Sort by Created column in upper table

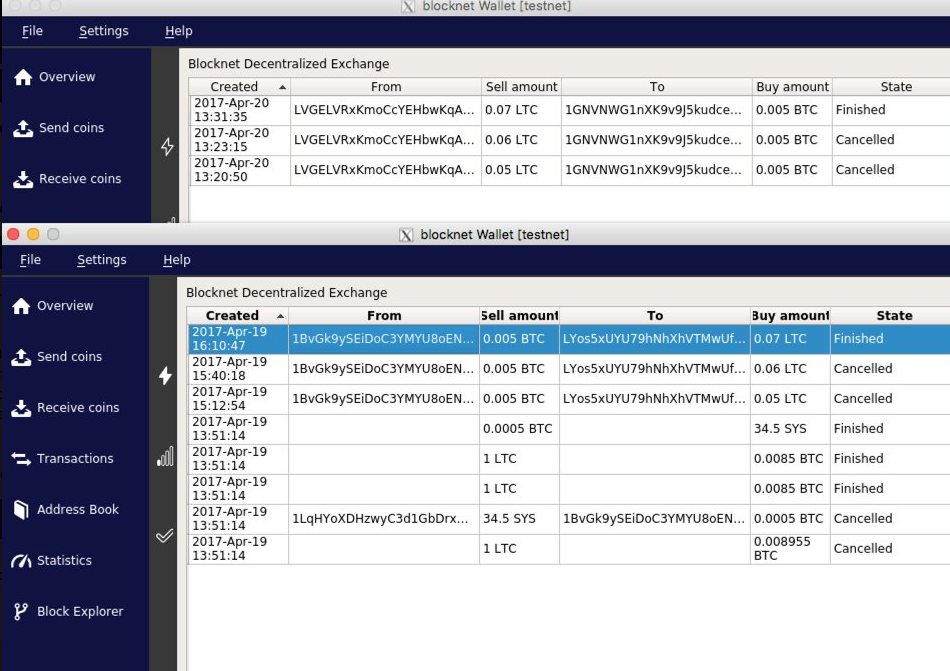(x=239, y=87)
